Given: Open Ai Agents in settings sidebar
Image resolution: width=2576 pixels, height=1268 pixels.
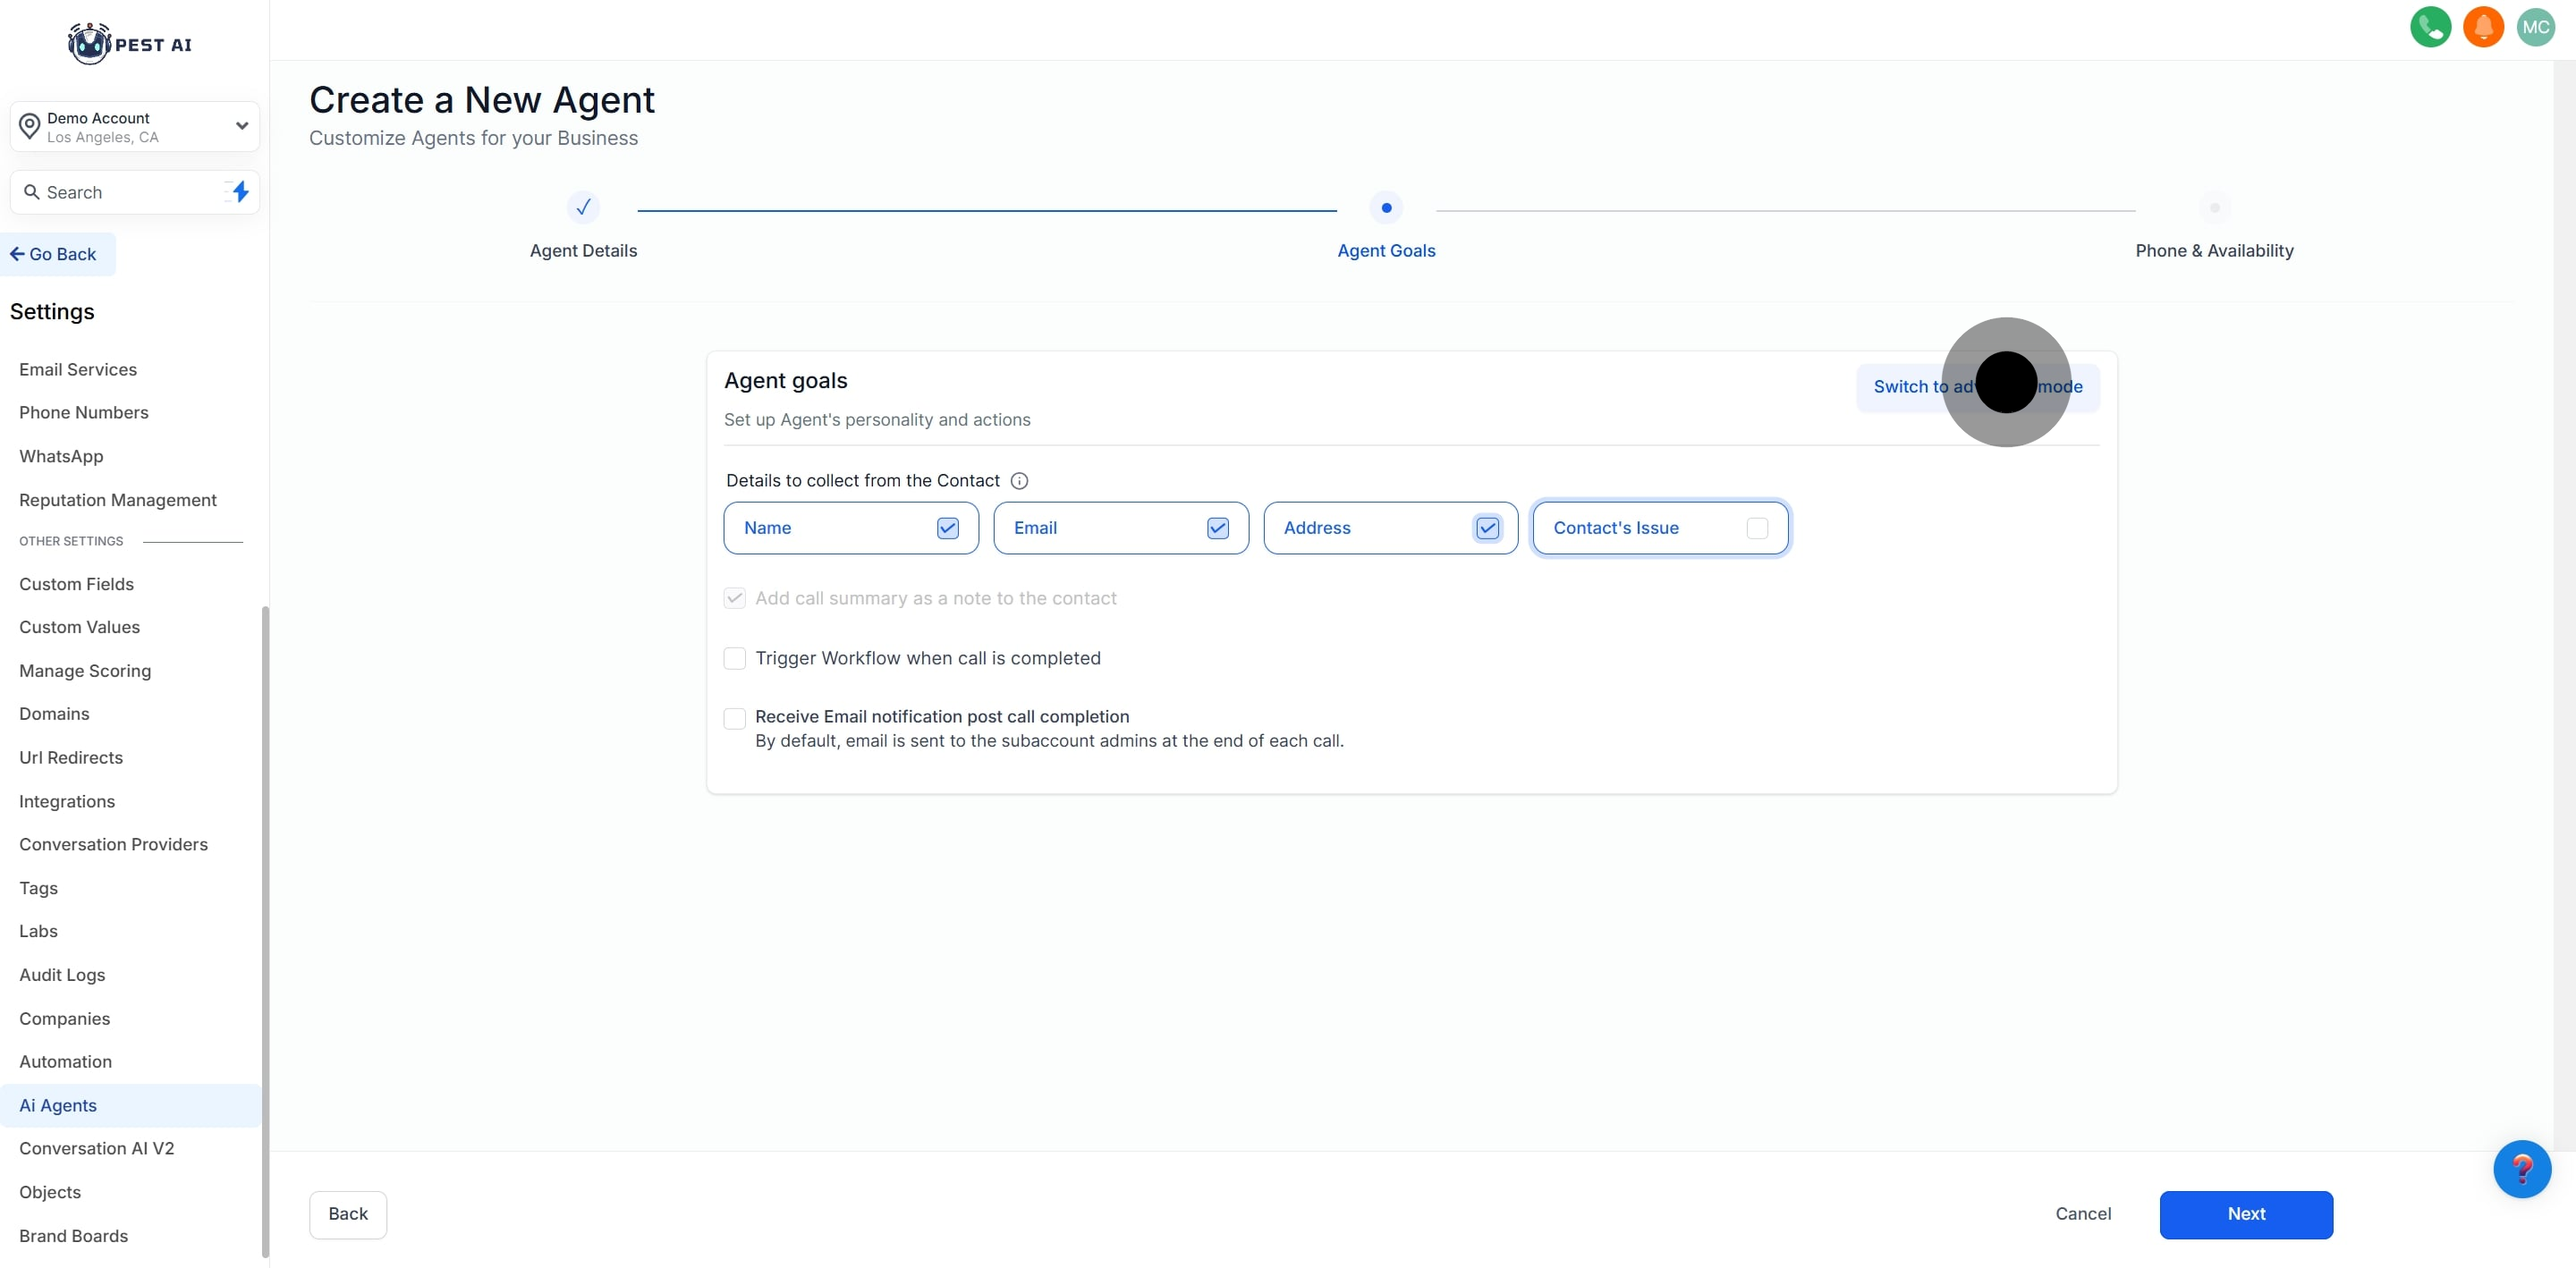Looking at the screenshot, I should point(58,1105).
